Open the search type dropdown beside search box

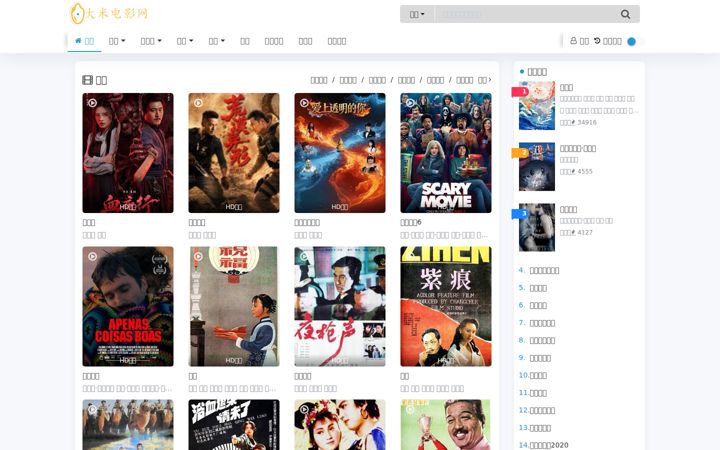tap(417, 14)
